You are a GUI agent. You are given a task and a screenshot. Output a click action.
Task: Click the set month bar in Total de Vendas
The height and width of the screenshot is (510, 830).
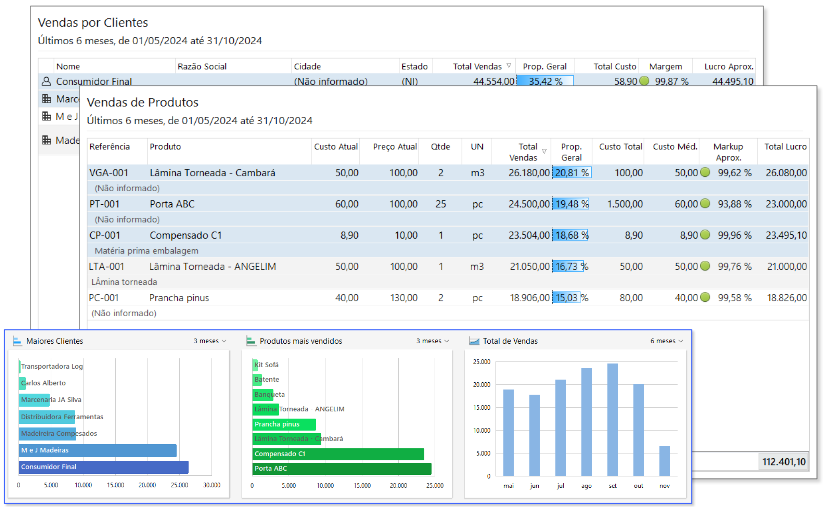[x=612, y=419]
